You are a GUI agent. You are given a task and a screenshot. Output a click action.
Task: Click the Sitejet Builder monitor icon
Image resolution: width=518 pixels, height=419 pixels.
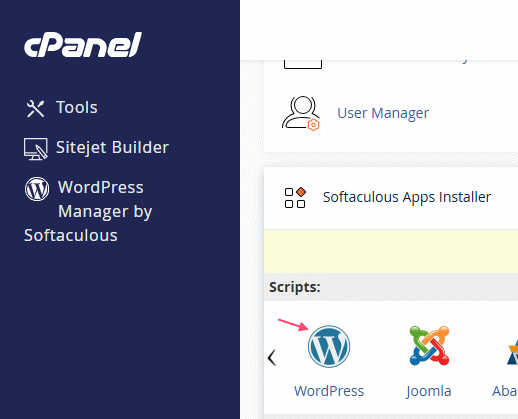pos(36,149)
